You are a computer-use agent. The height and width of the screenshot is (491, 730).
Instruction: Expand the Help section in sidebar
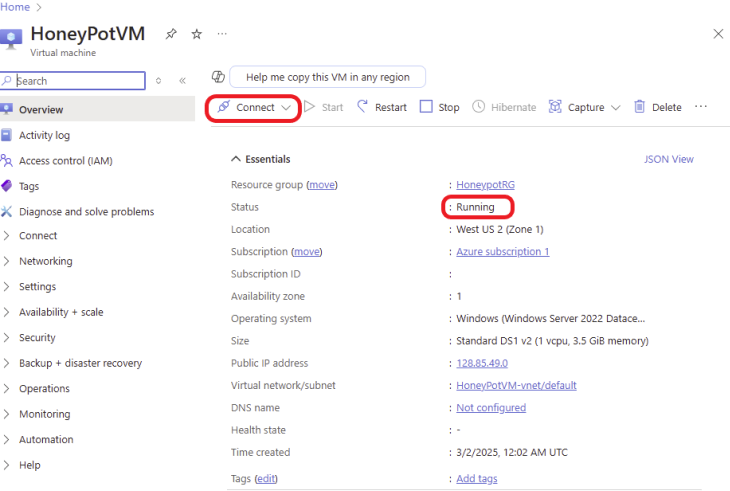tap(29, 465)
